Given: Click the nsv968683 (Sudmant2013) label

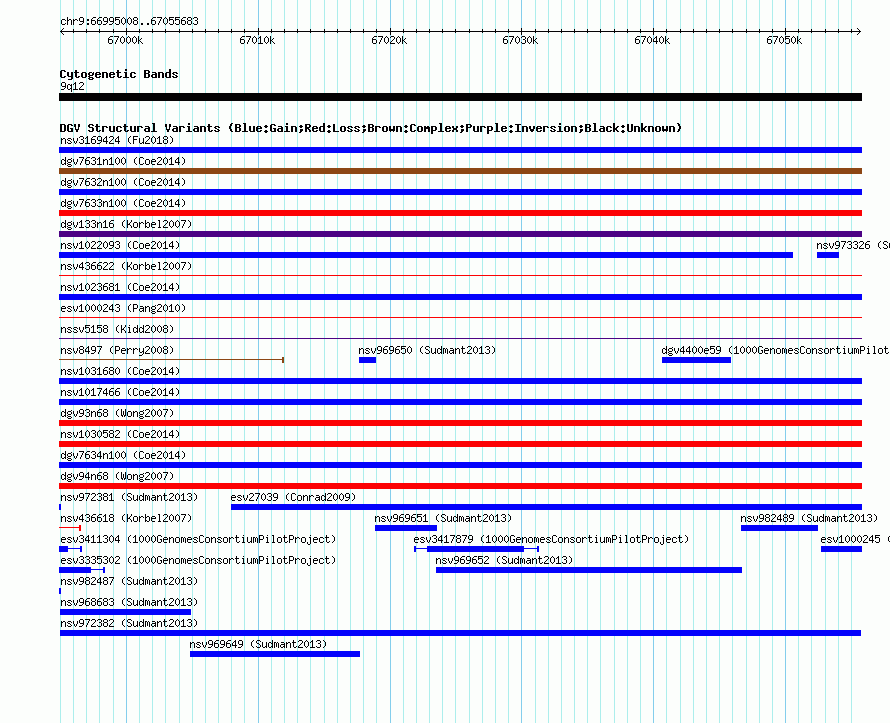Looking at the screenshot, I should click(129, 602).
